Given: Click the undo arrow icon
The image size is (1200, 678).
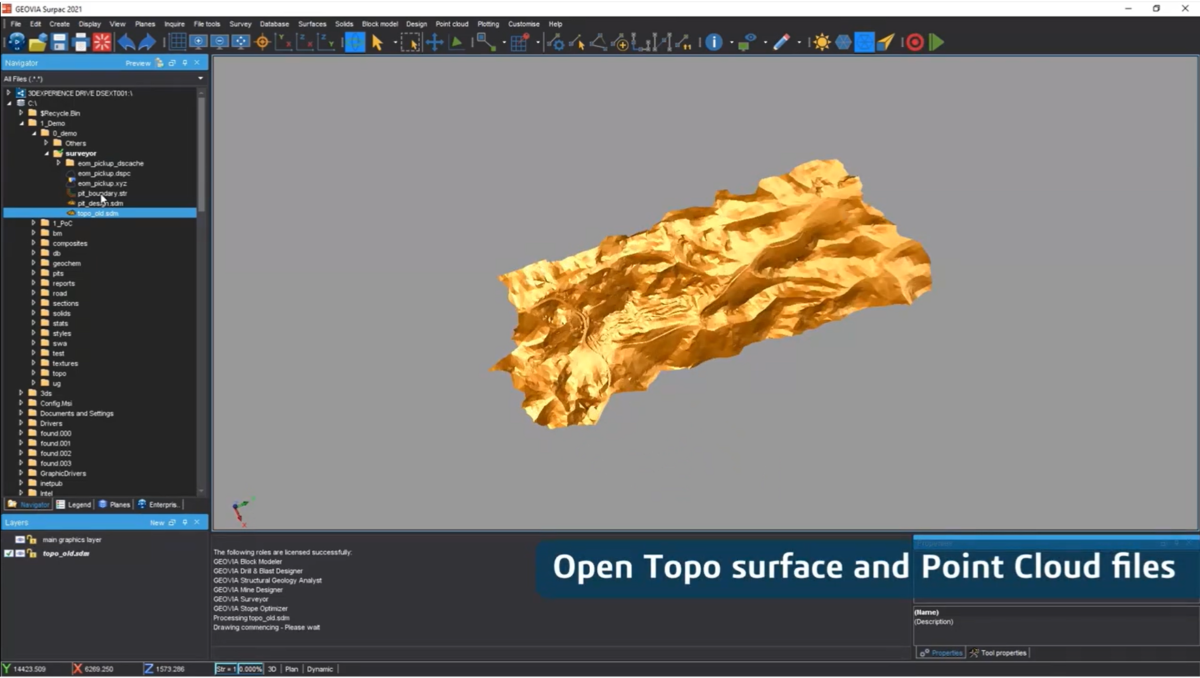Looking at the screenshot, I should 126,42.
